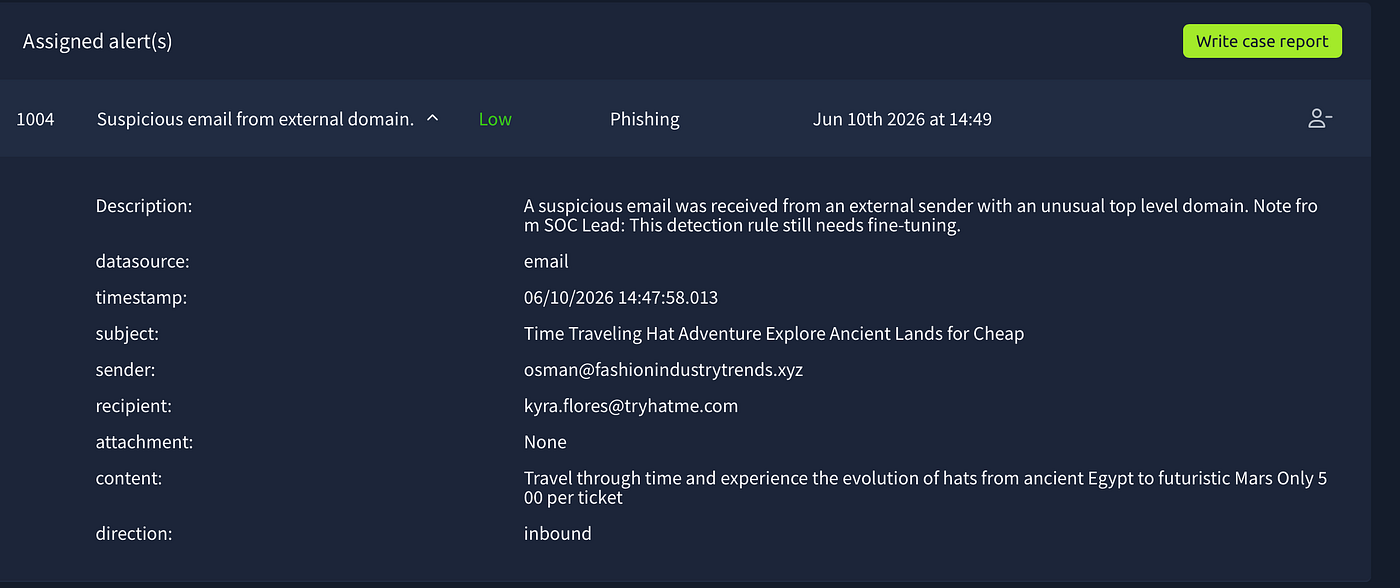Screen dimensions: 1400x588
Task: Click the datasource value email
Action: [x=546, y=262]
